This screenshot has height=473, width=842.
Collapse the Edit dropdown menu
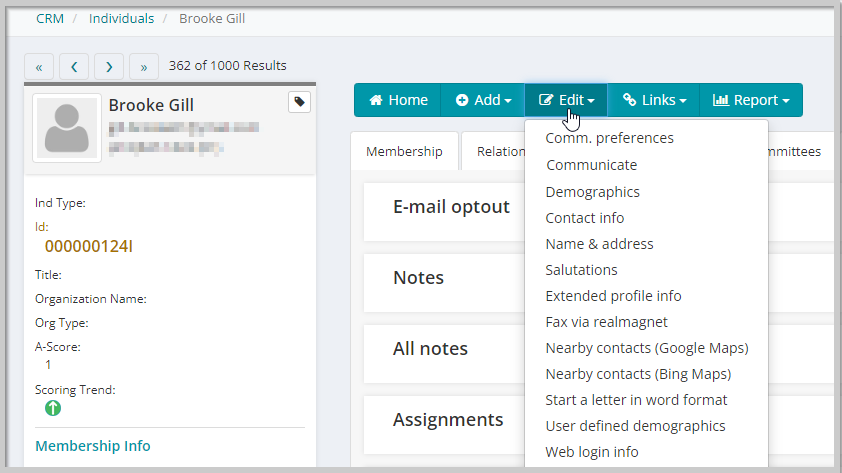tap(566, 100)
